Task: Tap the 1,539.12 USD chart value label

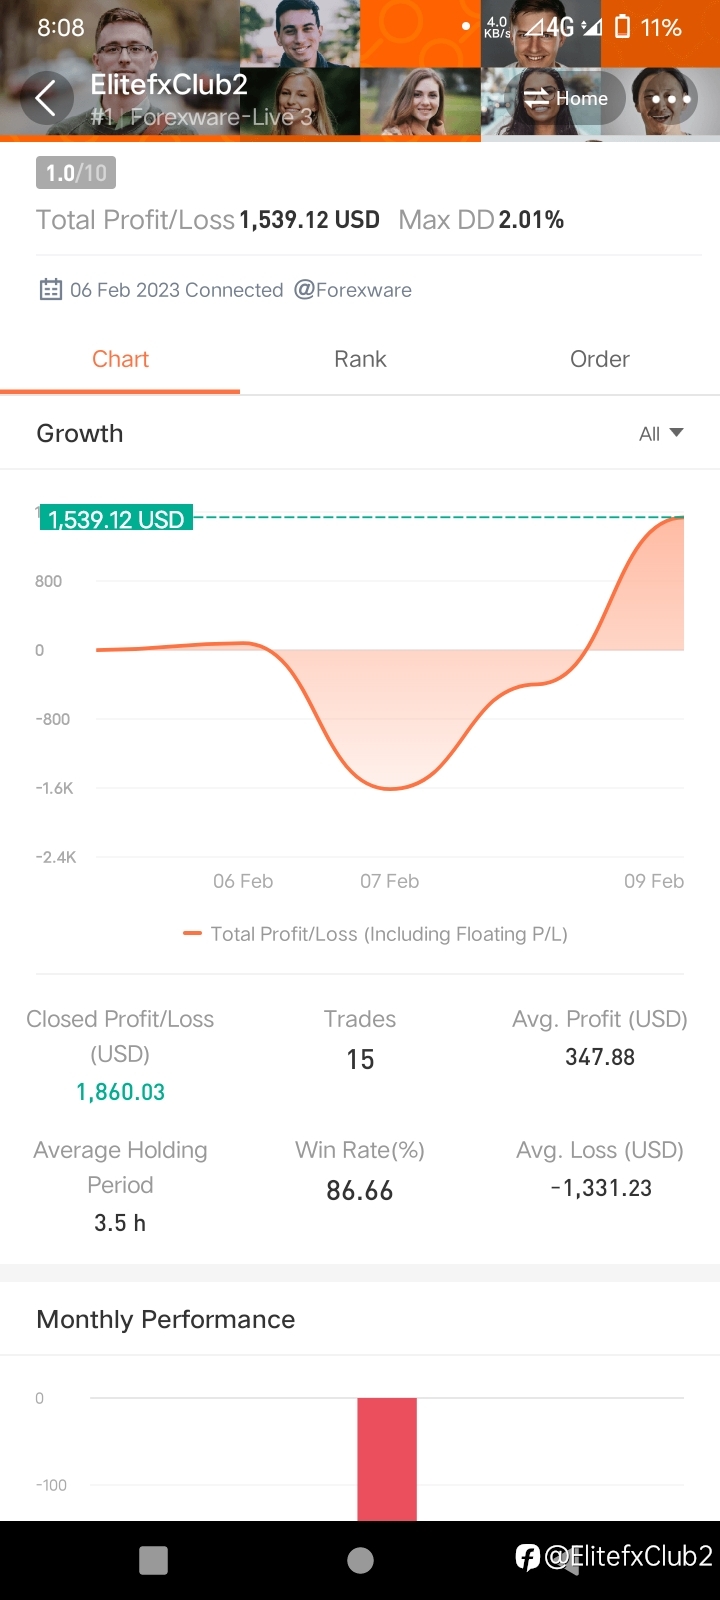Action: pyautogui.click(x=116, y=518)
